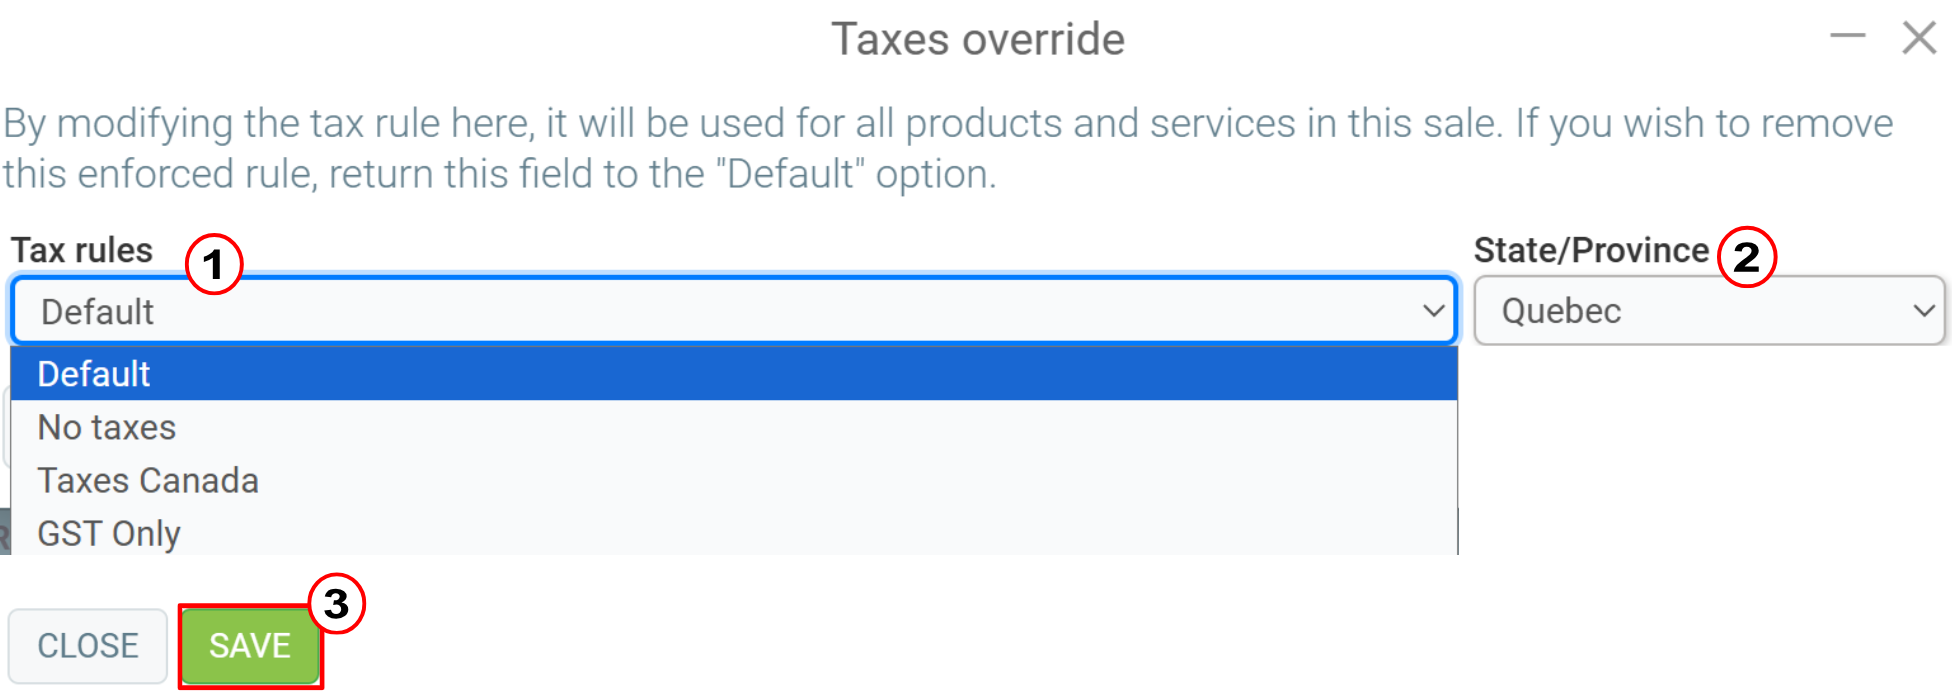1952x695 pixels.
Task: Click the Tax rules field label
Action: tap(82, 250)
